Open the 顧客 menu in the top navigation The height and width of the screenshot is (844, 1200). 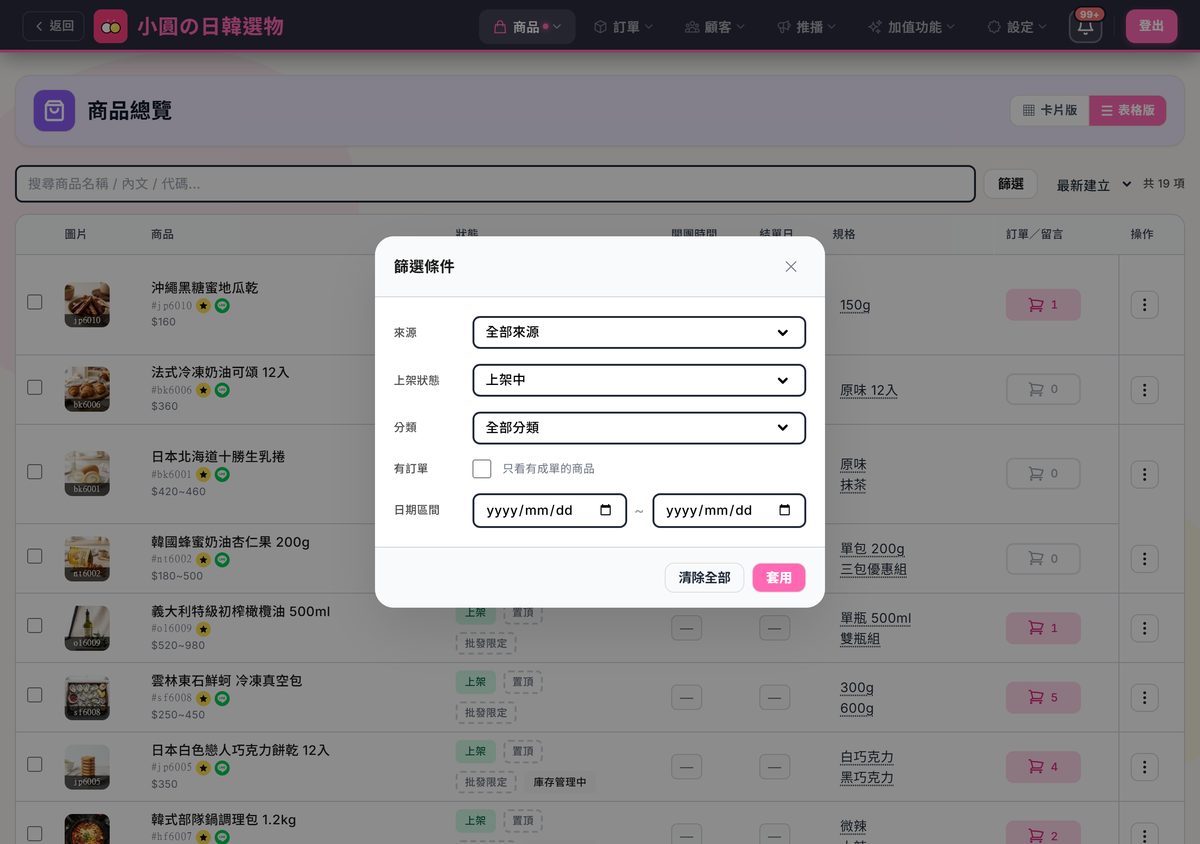[x=714, y=27]
